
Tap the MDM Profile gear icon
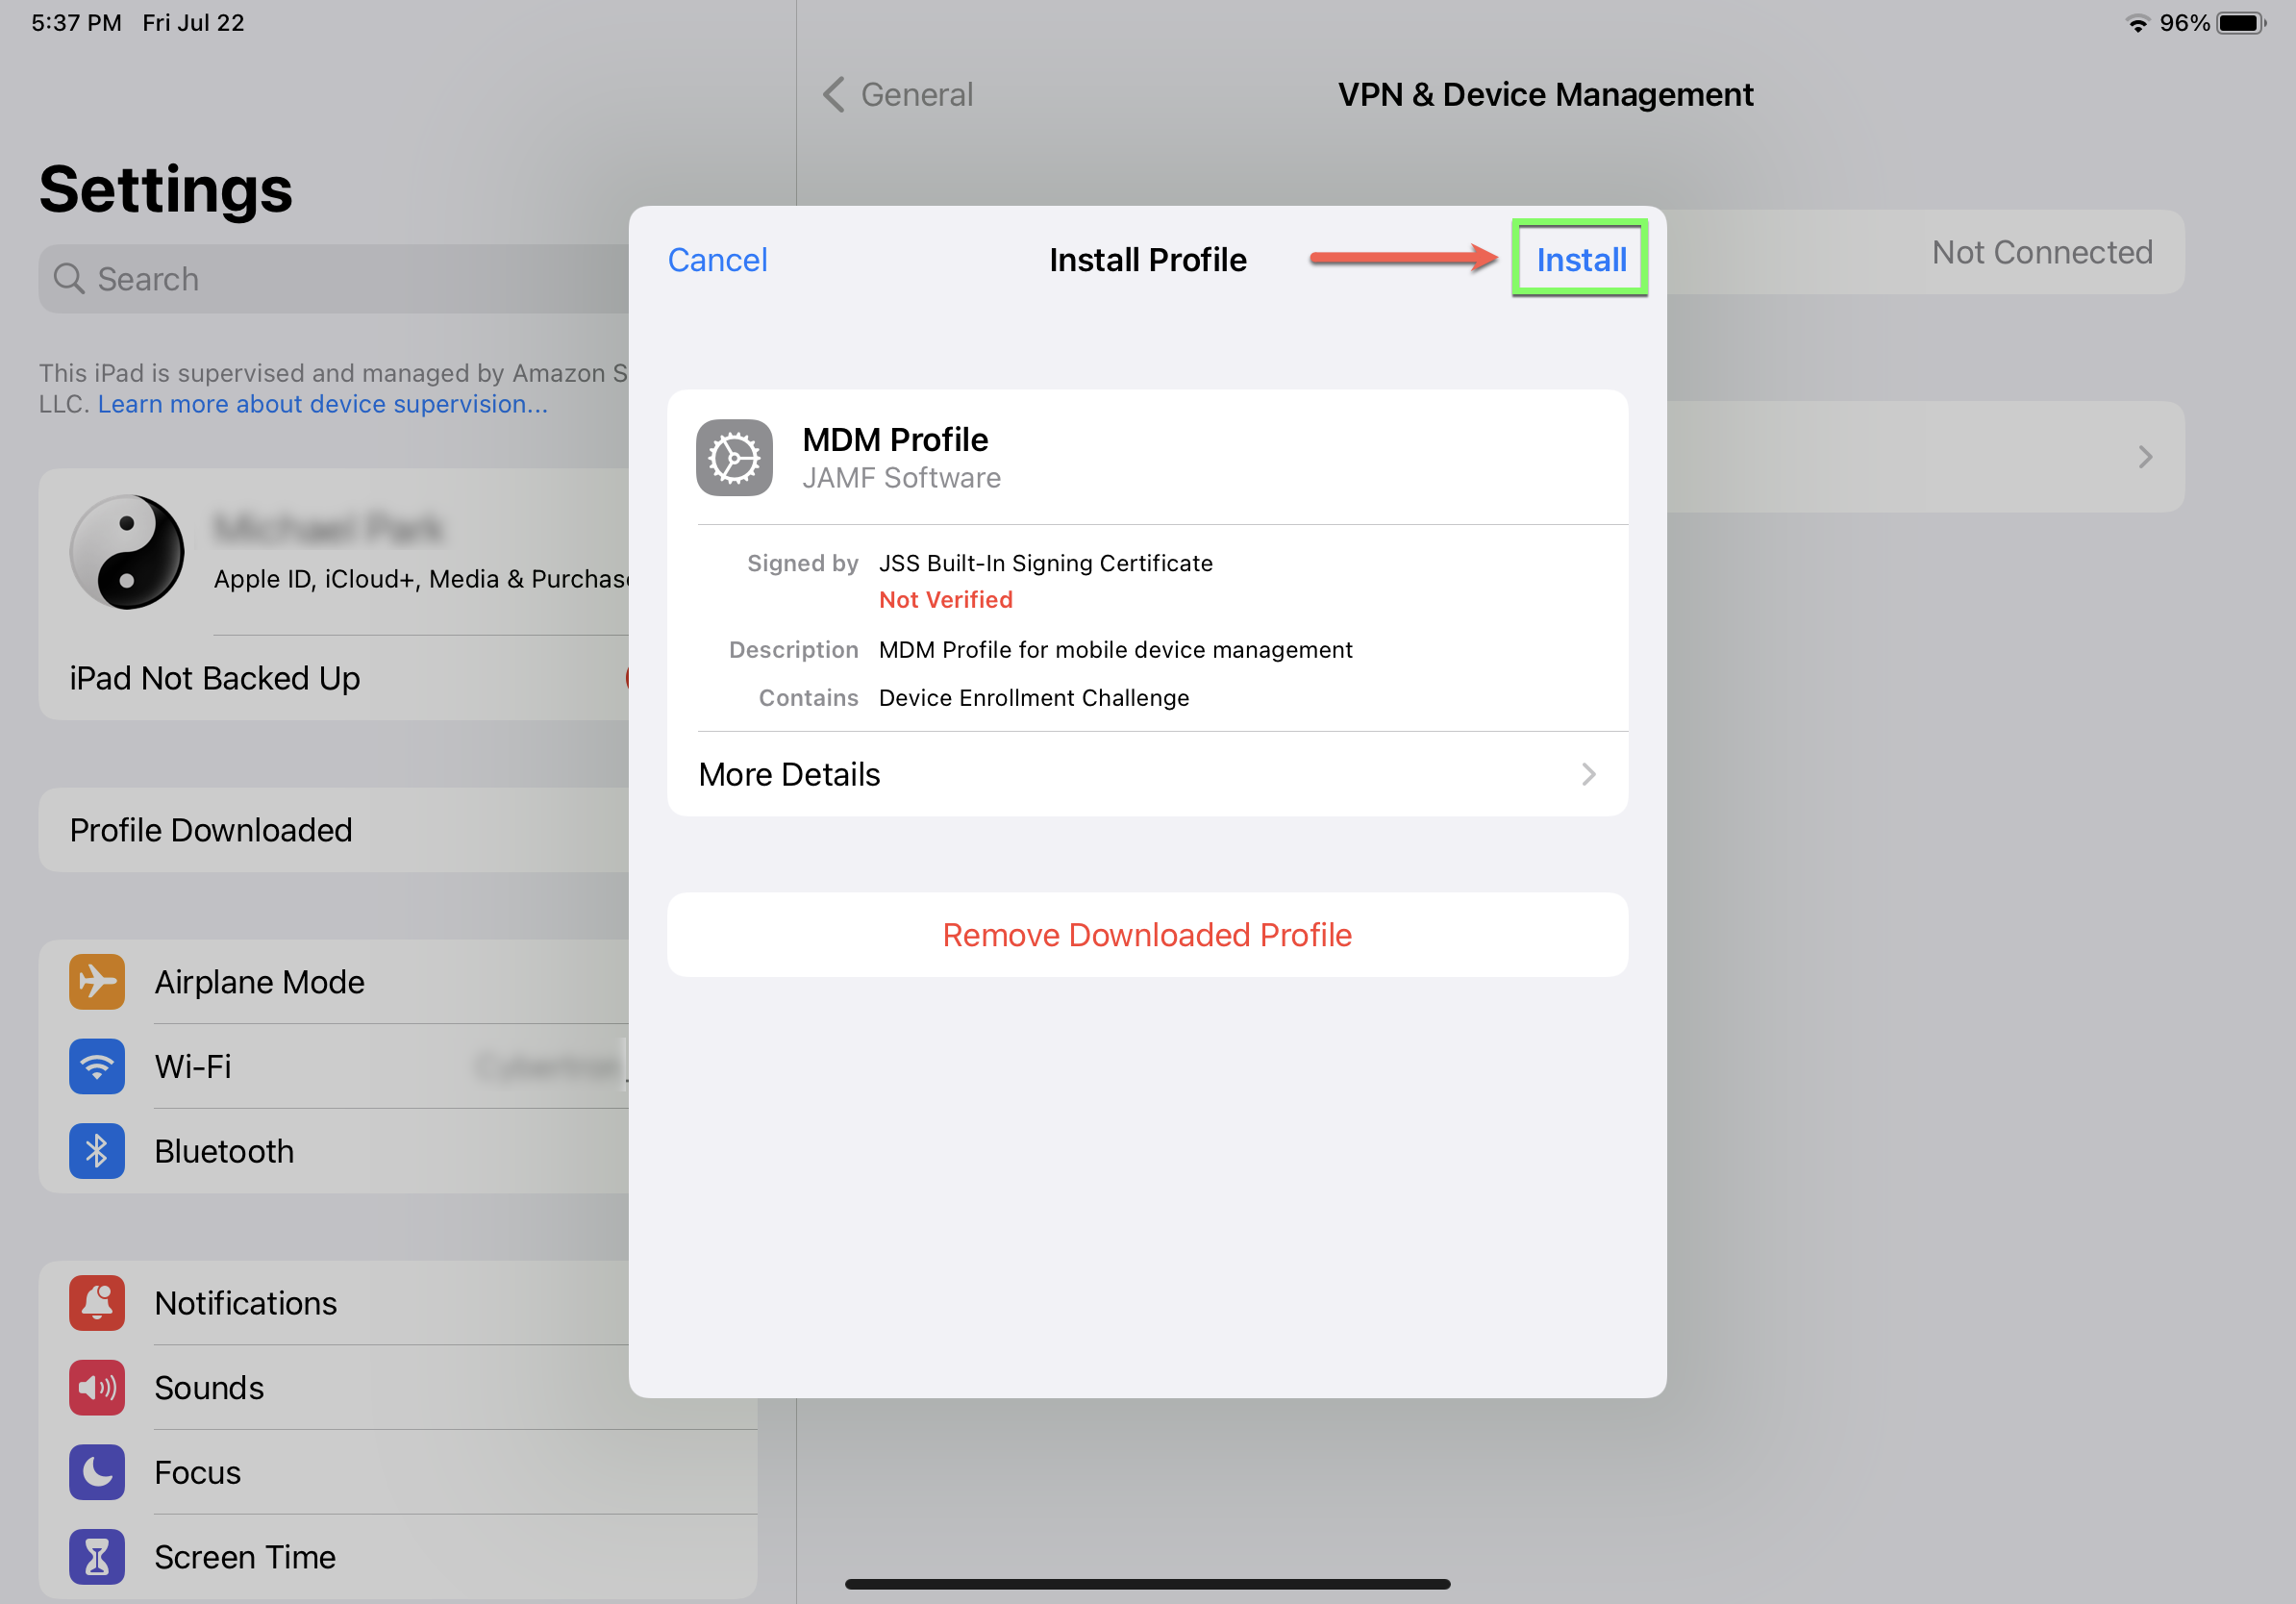pos(734,457)
